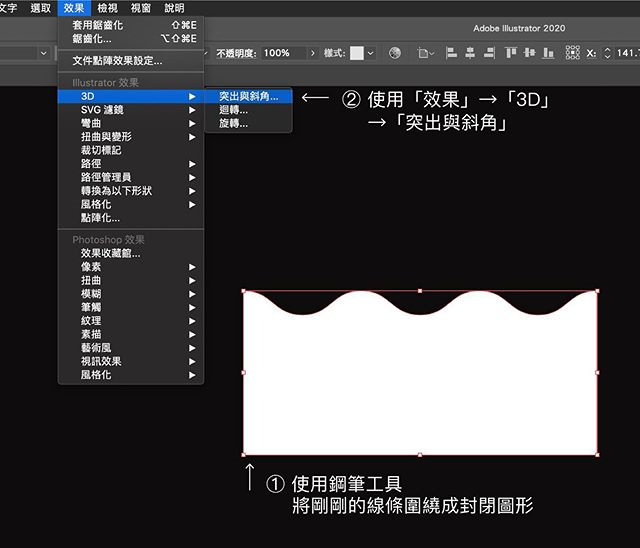Click the top-left corner handle of shape
Screen dimensions: 640x548
point(244,291)
